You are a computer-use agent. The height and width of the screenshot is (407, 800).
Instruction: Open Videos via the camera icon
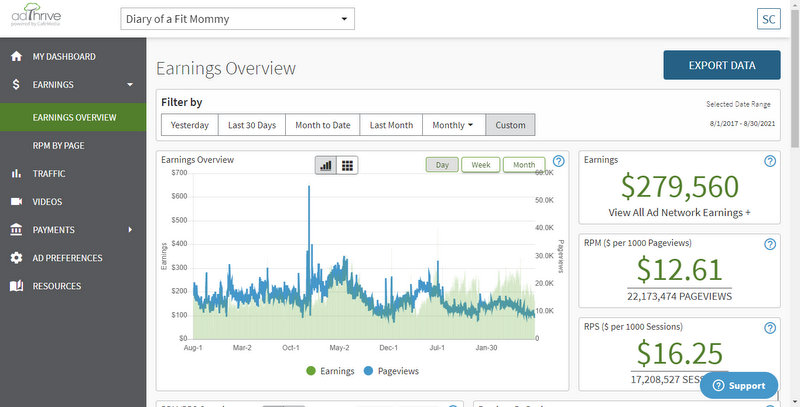16,201
